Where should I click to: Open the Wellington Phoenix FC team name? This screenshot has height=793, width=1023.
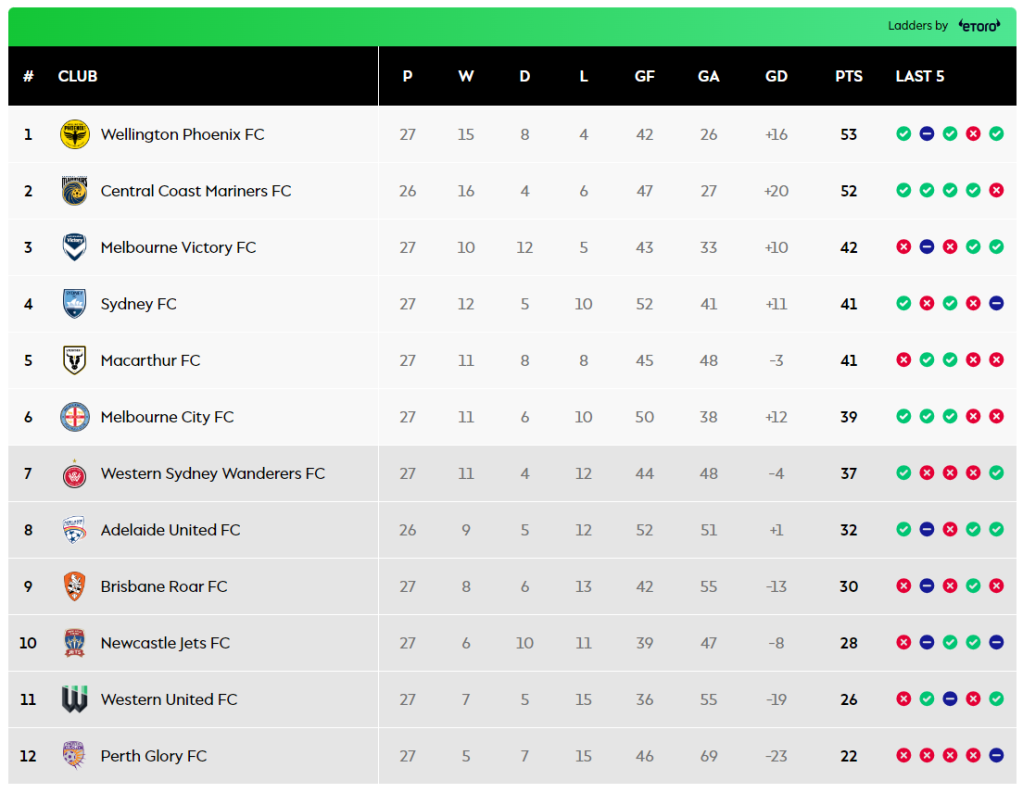coord(182,134)
